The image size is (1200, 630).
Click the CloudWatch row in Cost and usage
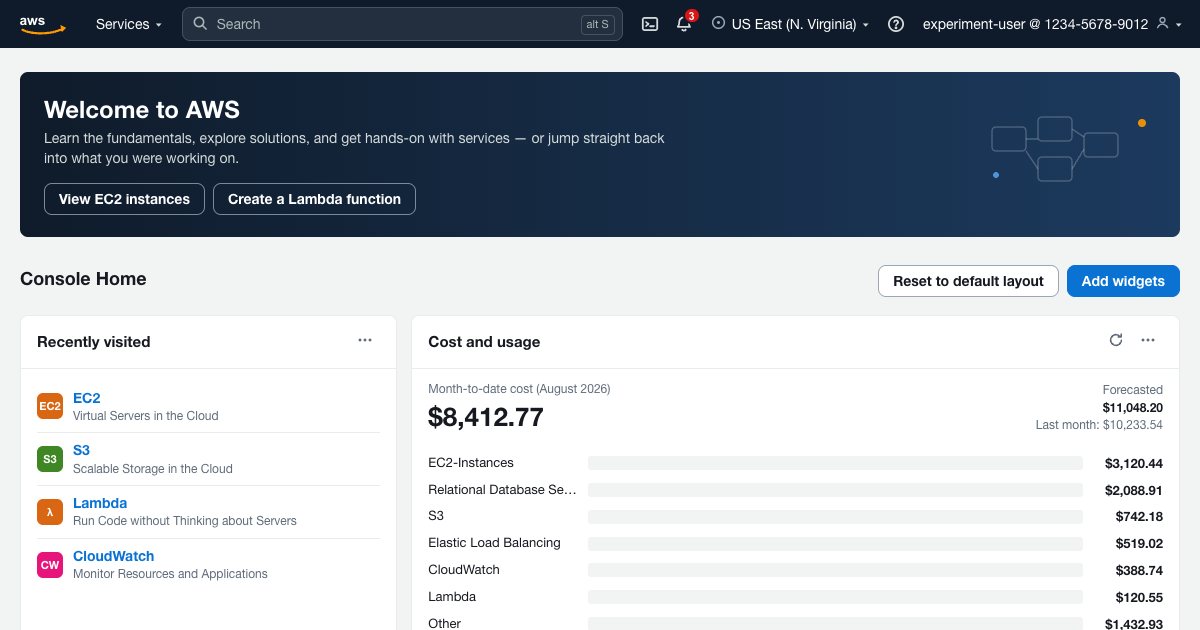click(x=796, y=570)
